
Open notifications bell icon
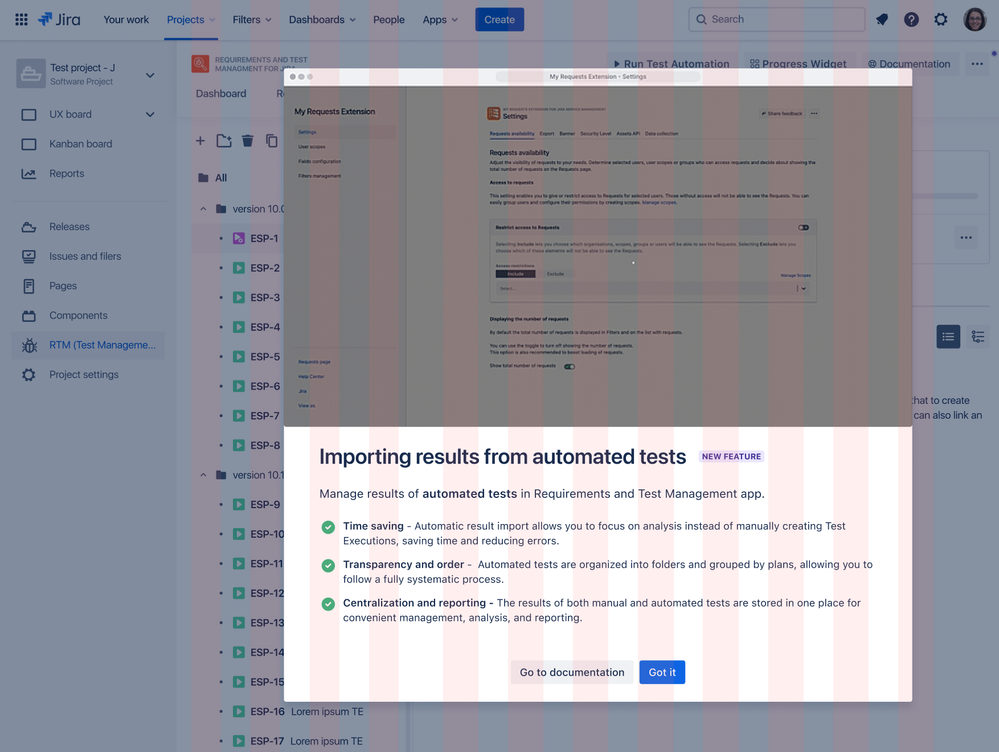click(882, 19)
